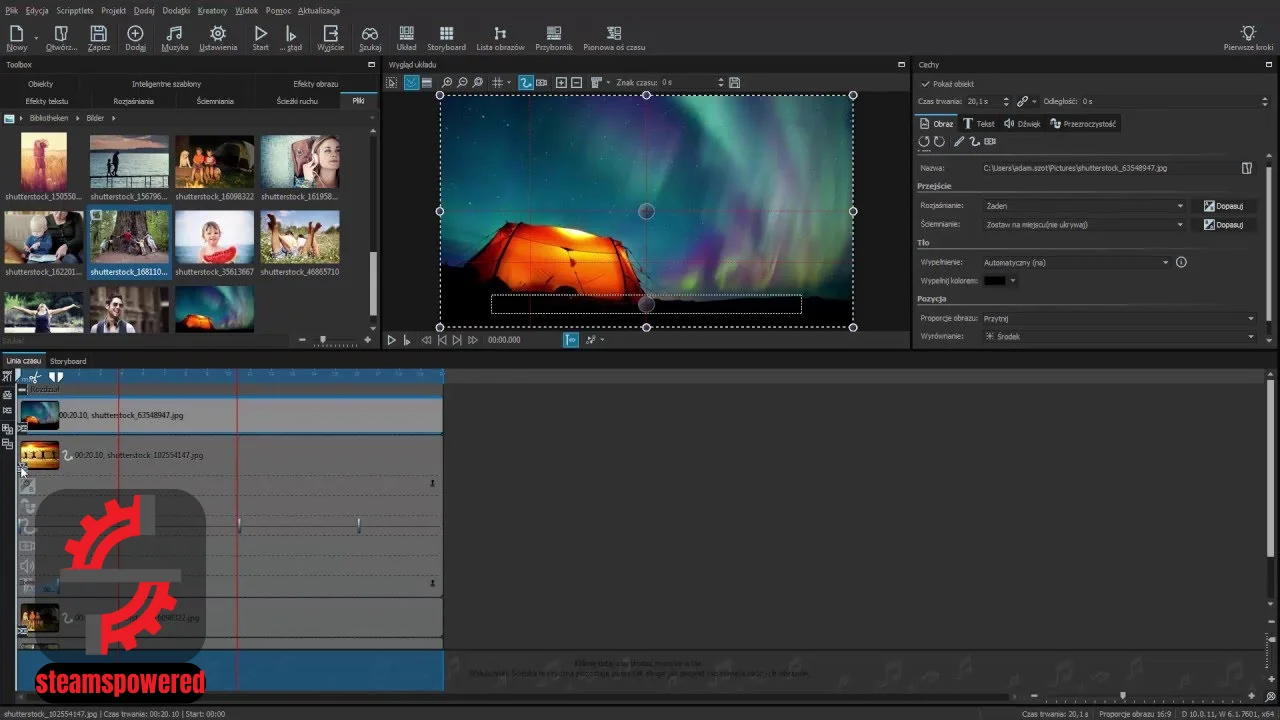Open the grid options dropdown arrow
Viewport: 1280px width, 720px height.
(508, 83)
